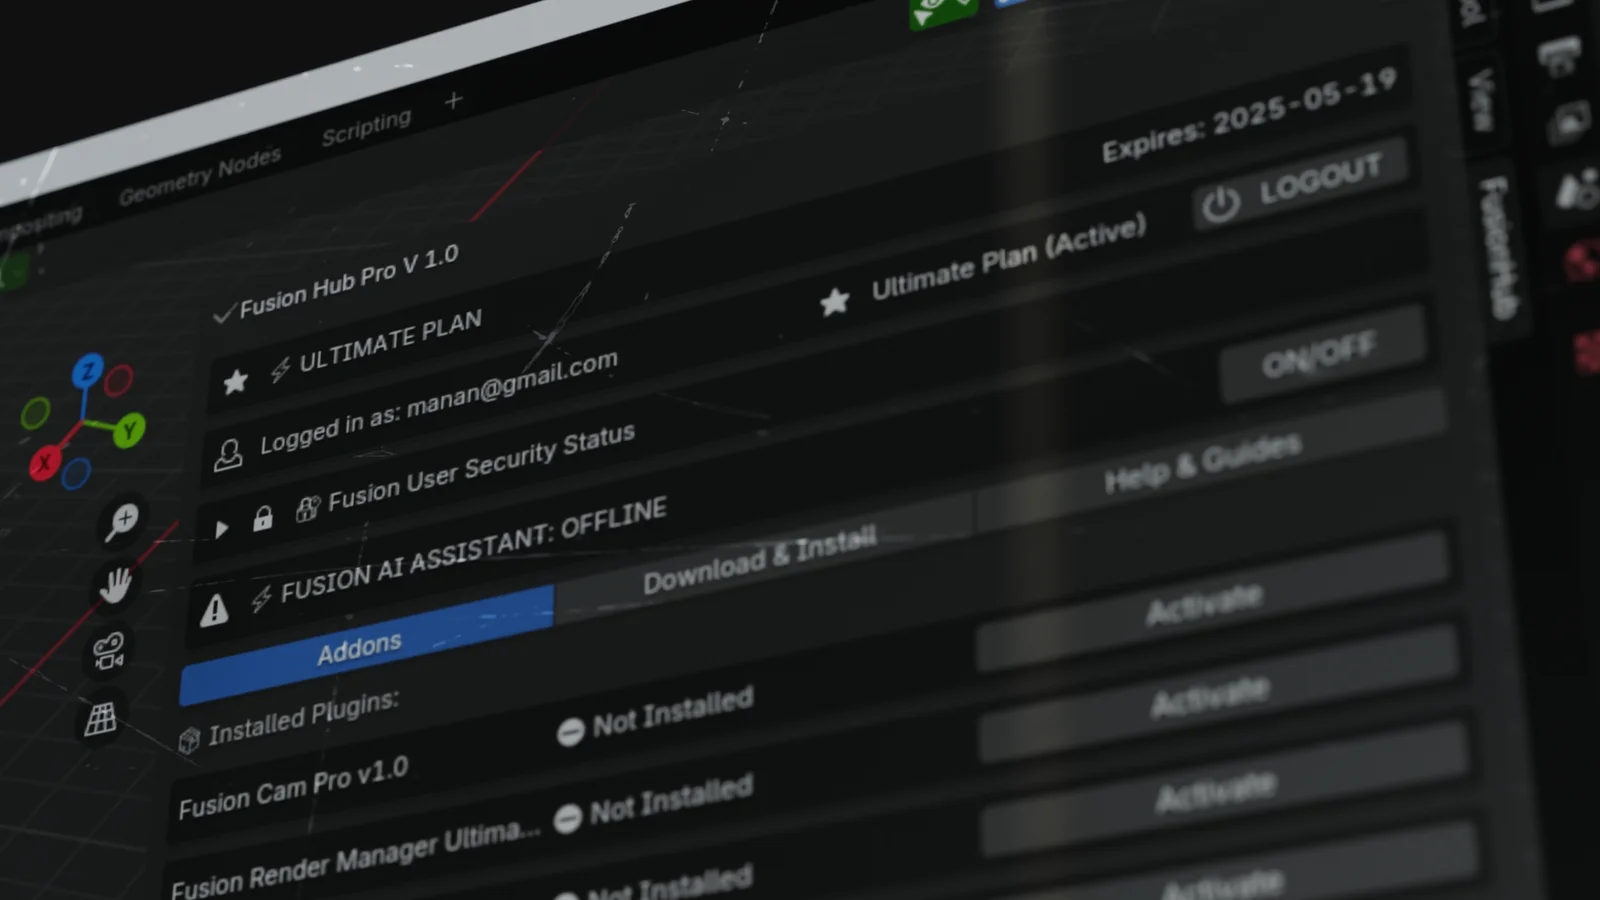Toggle camera view with the camera icon
1600x900 pixels.
click(108, 651)
